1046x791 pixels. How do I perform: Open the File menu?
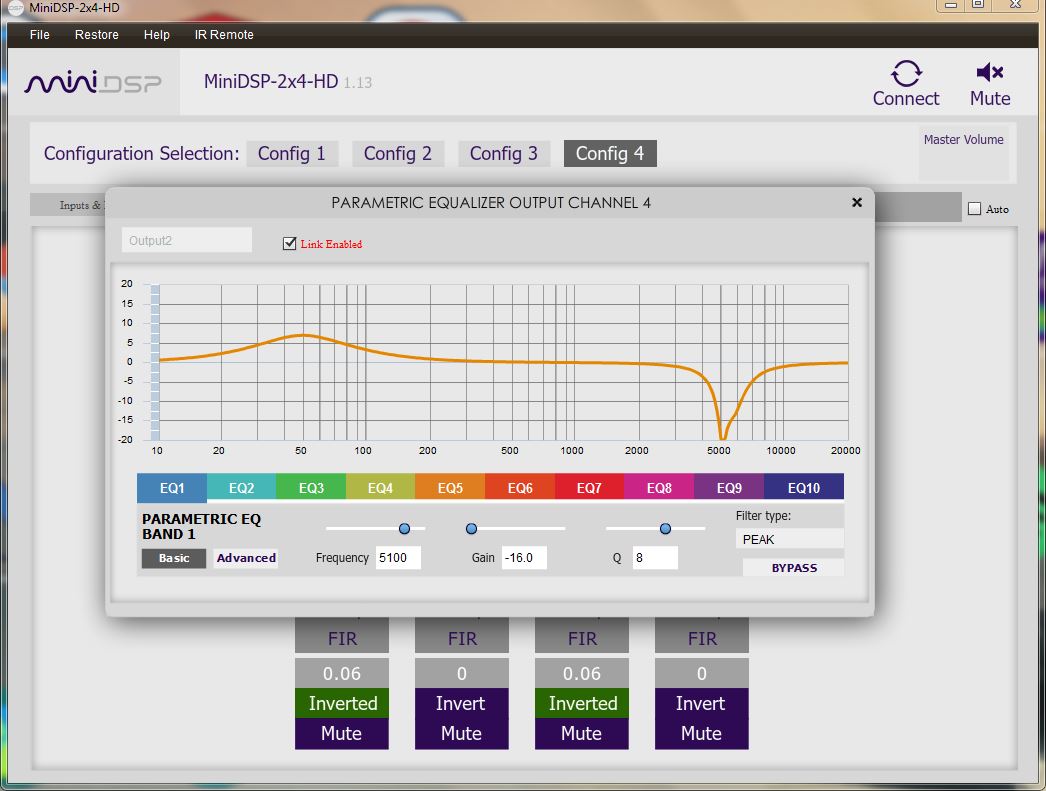click(x=39, y=35)
